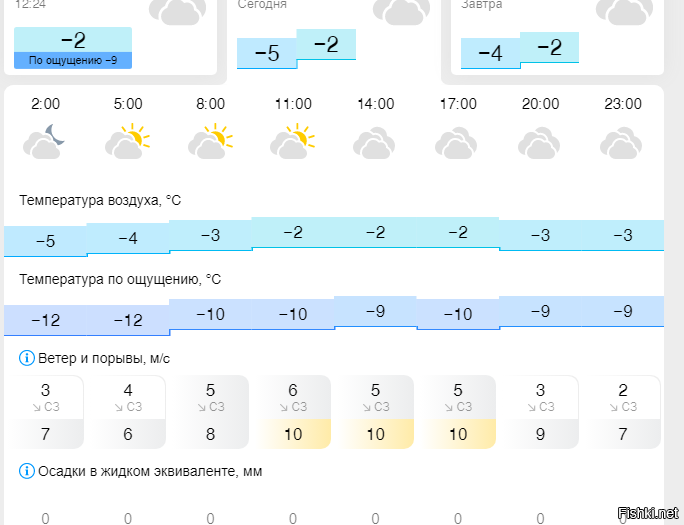
Task: Select the Завтра forecast tab
Action: (x=557, y=37)
